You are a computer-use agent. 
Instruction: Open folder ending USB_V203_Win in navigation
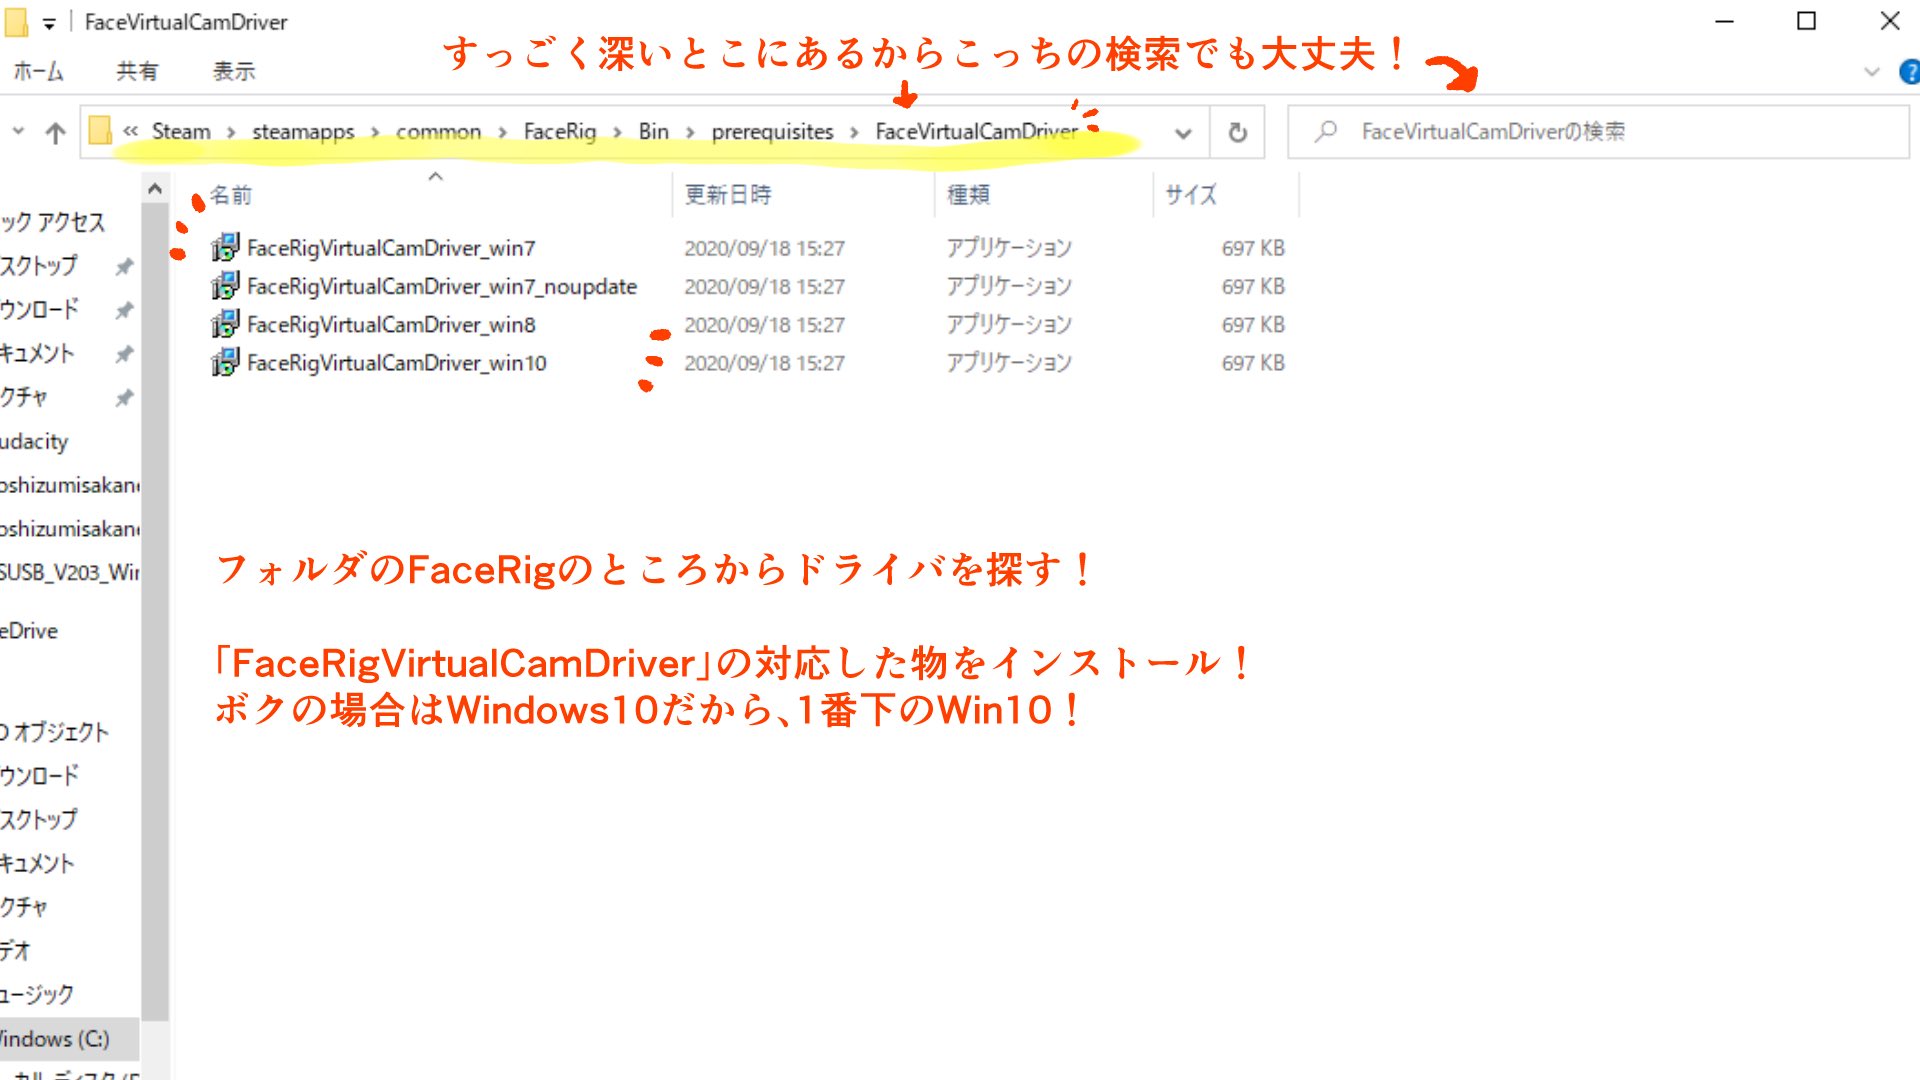(x=70, y=572)
